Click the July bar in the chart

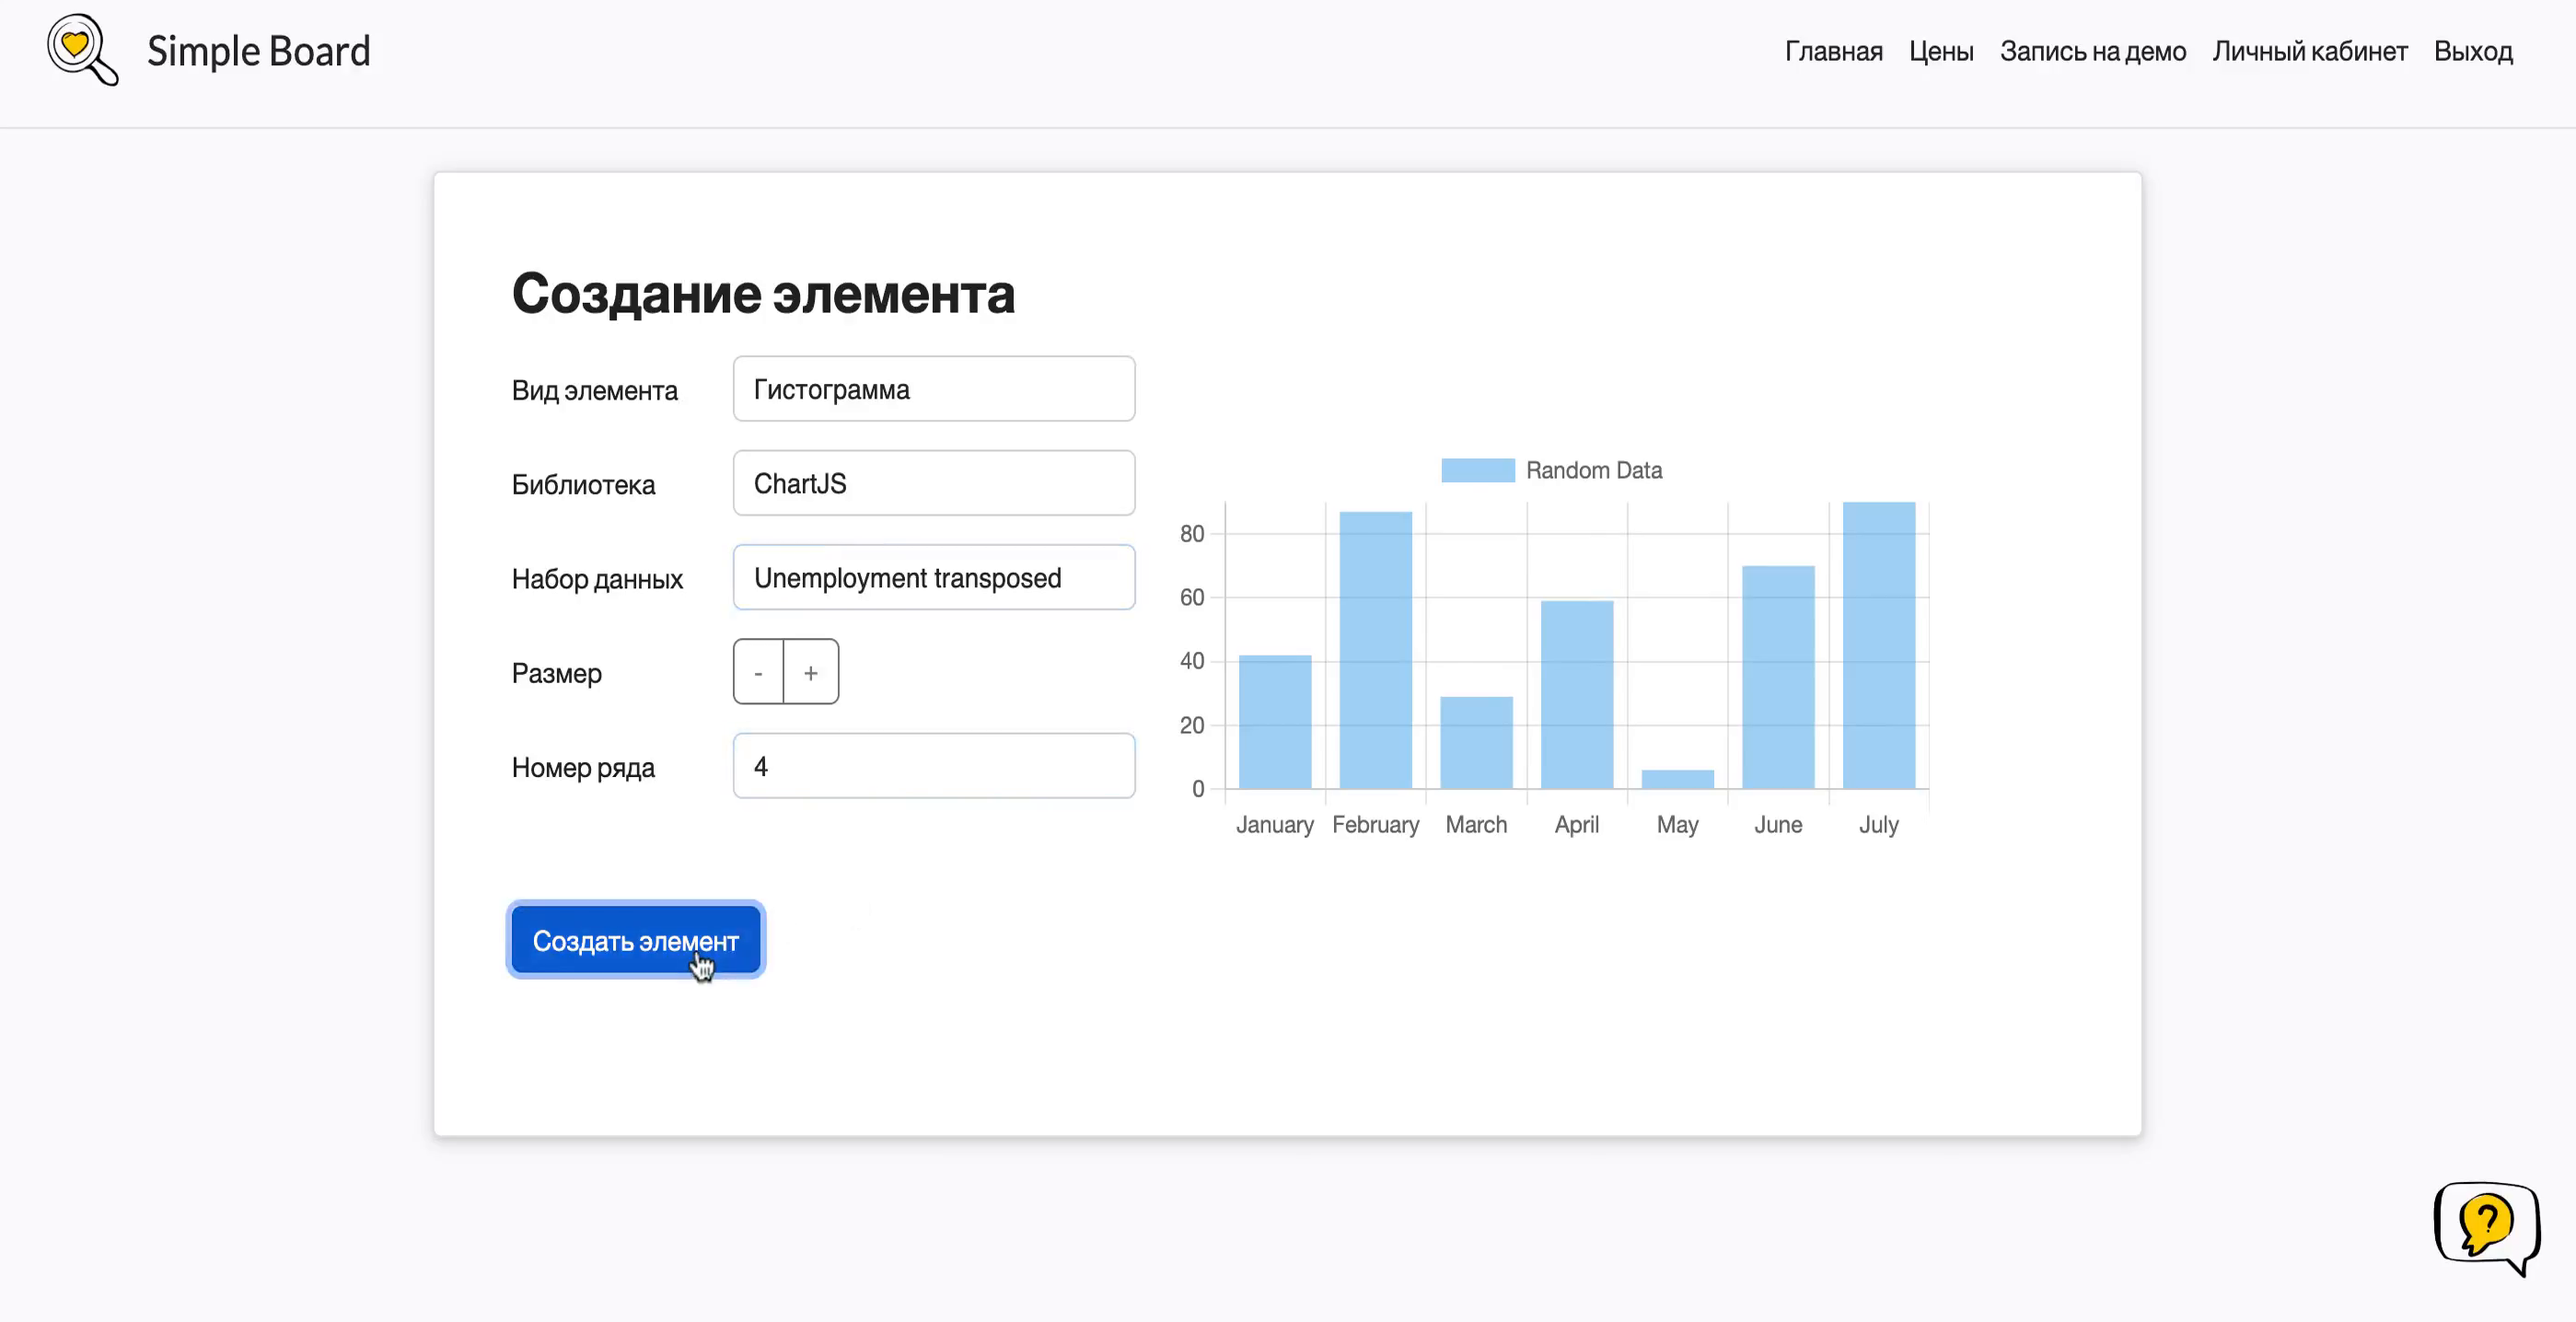1878,645
